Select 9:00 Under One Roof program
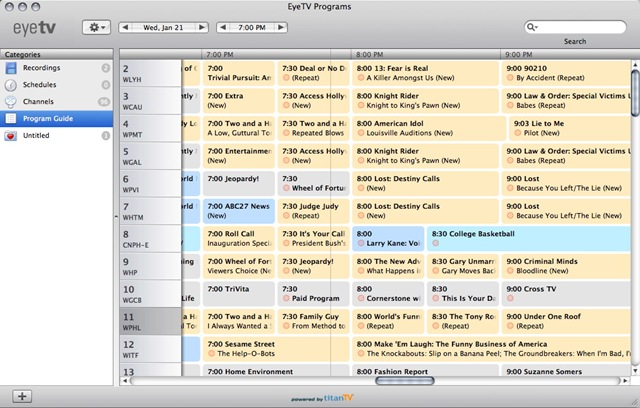This screenshot has width=640, height=408. tap(567, 322)
